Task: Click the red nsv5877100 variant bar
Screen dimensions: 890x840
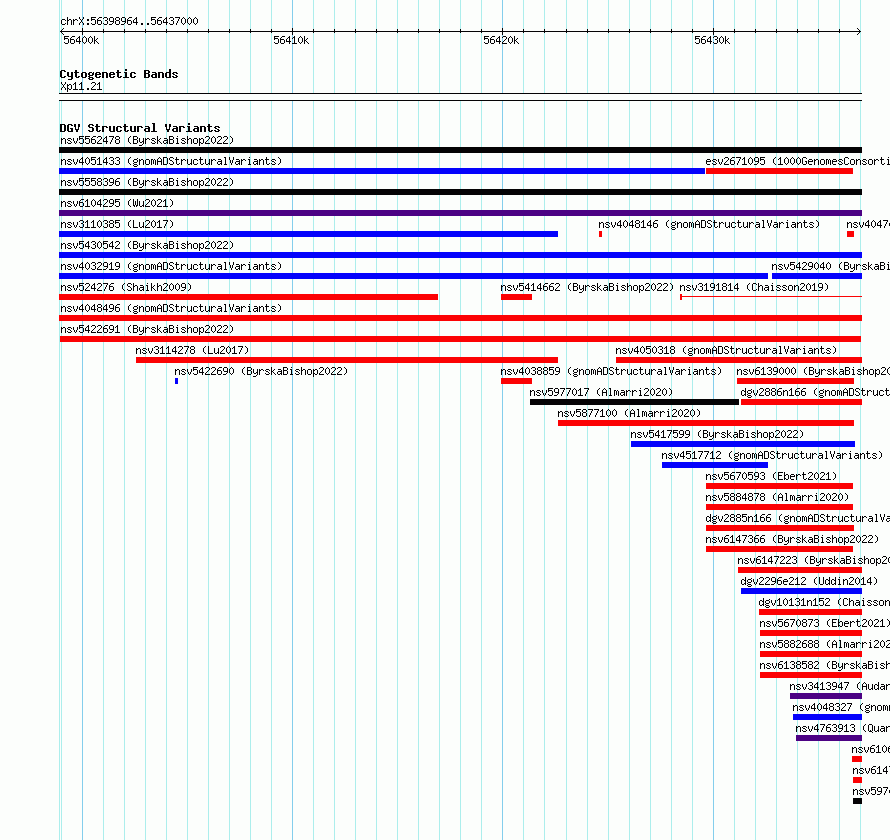Action: click(x=706, y=423)
